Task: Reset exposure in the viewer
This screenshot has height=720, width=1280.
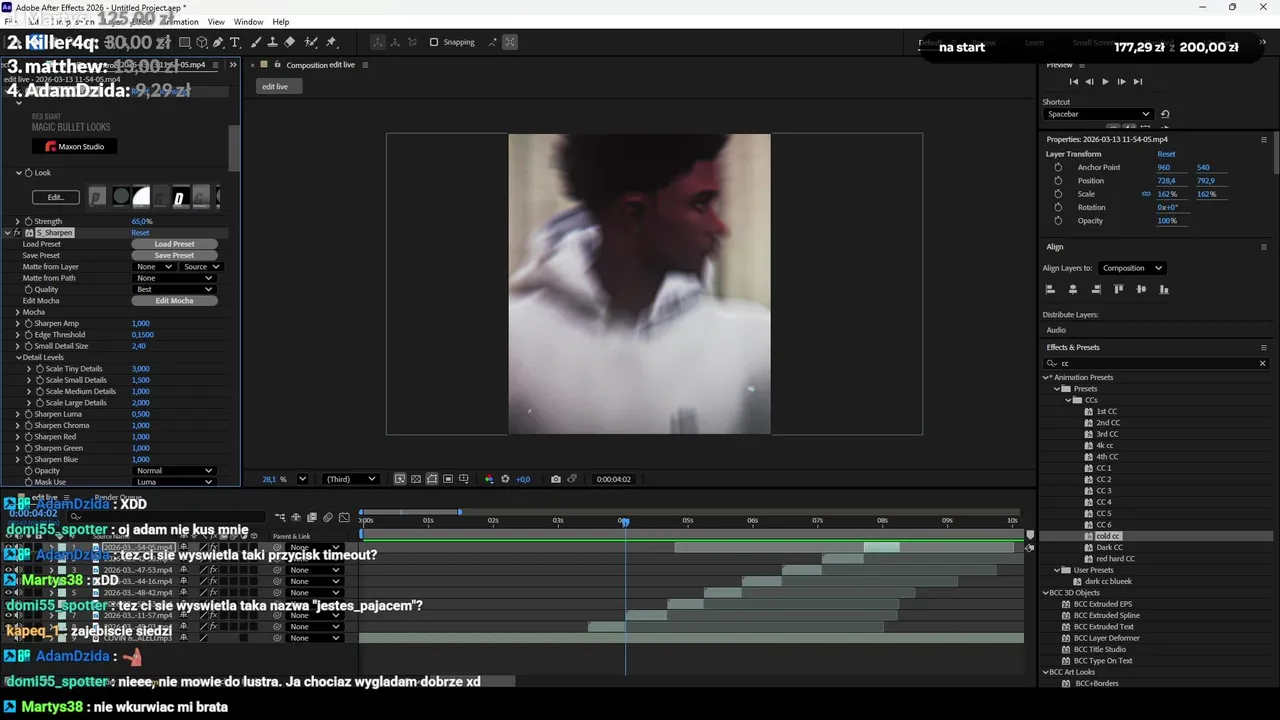Action: 505,479
